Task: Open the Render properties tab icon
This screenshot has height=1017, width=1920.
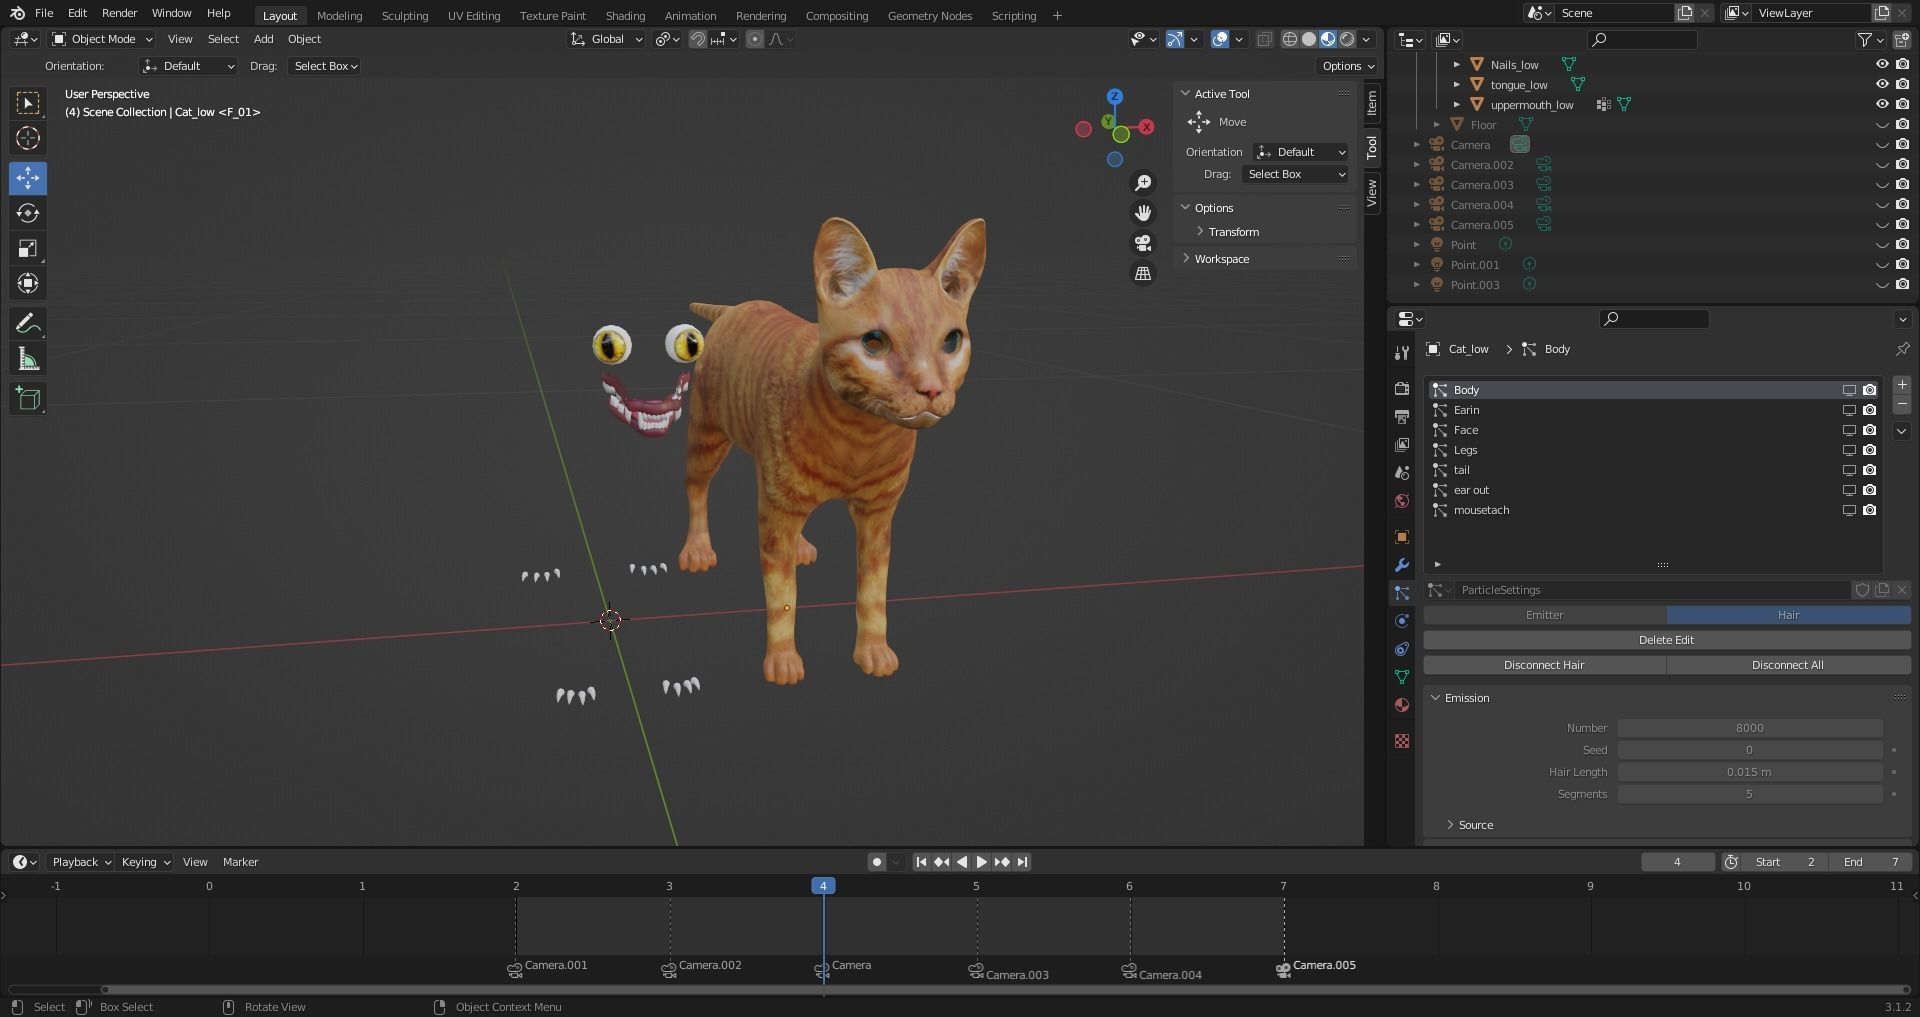Action: click(x=1402, y=388)
